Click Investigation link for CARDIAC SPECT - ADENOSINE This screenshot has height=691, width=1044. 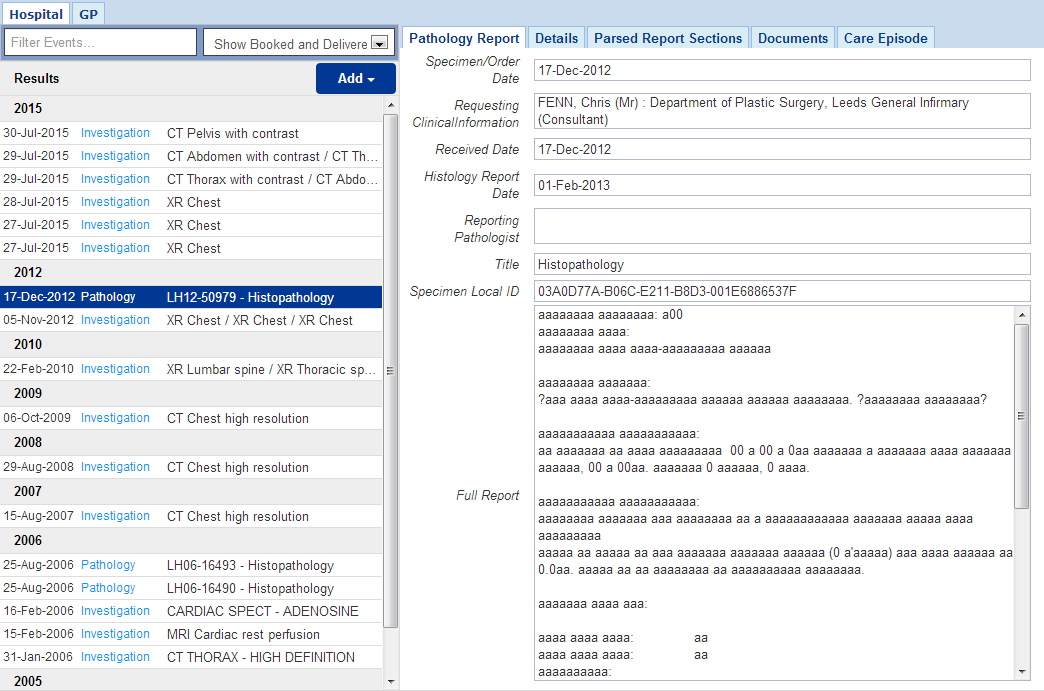click(x=115, y=611)
